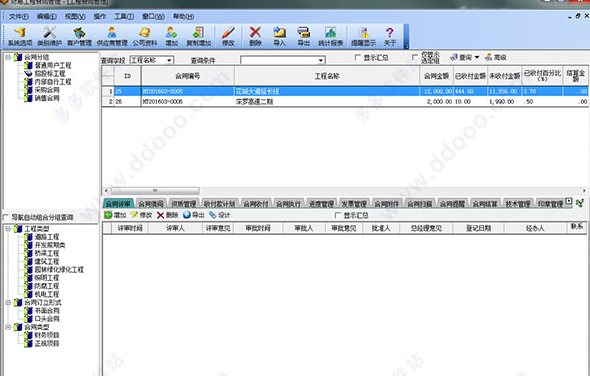Switch to 合同执行 tab
Image resolution: width=590 pixels, height=376 pixels.
(x=289, y=204)
